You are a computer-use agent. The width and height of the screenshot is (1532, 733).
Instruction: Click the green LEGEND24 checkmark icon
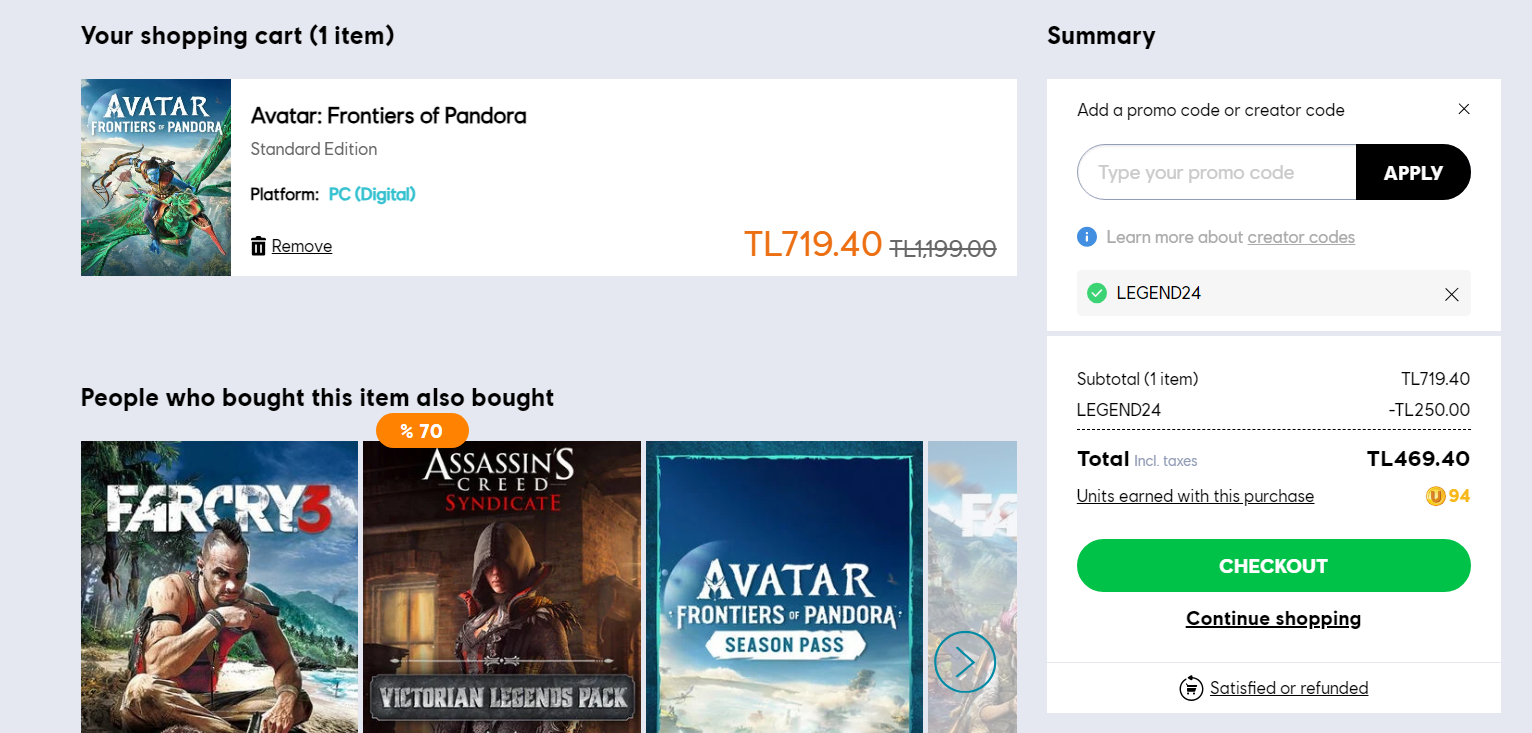click(x=1097, y=293)
